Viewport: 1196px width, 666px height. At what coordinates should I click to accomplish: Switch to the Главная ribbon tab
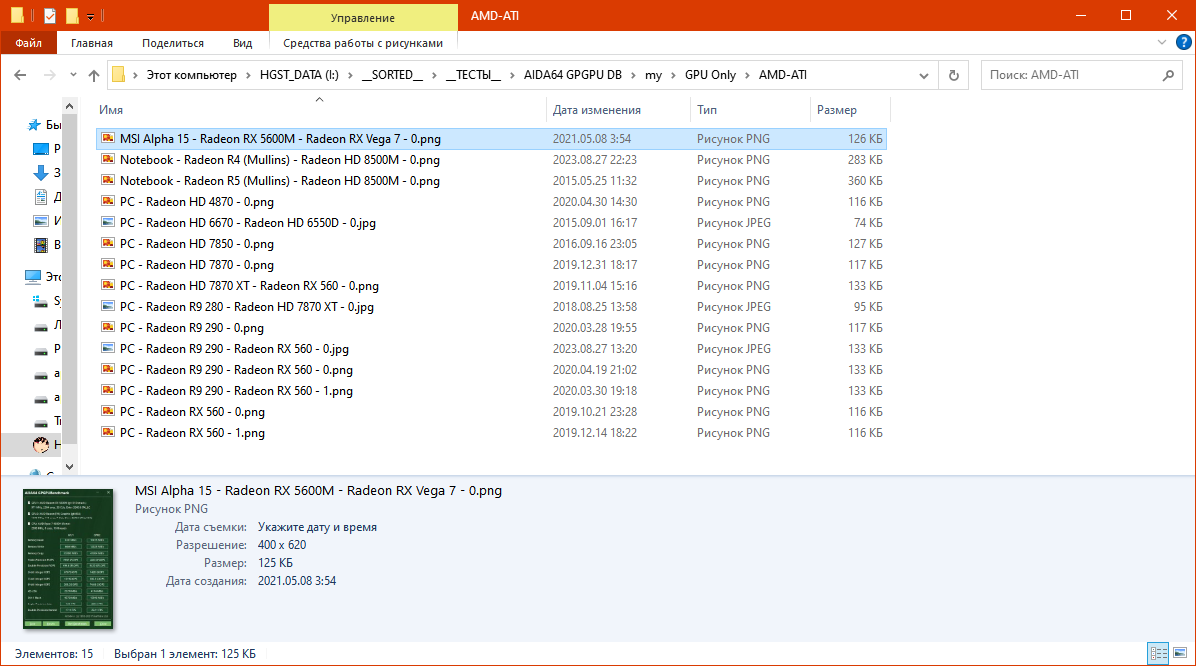click(x=92, y=43)
